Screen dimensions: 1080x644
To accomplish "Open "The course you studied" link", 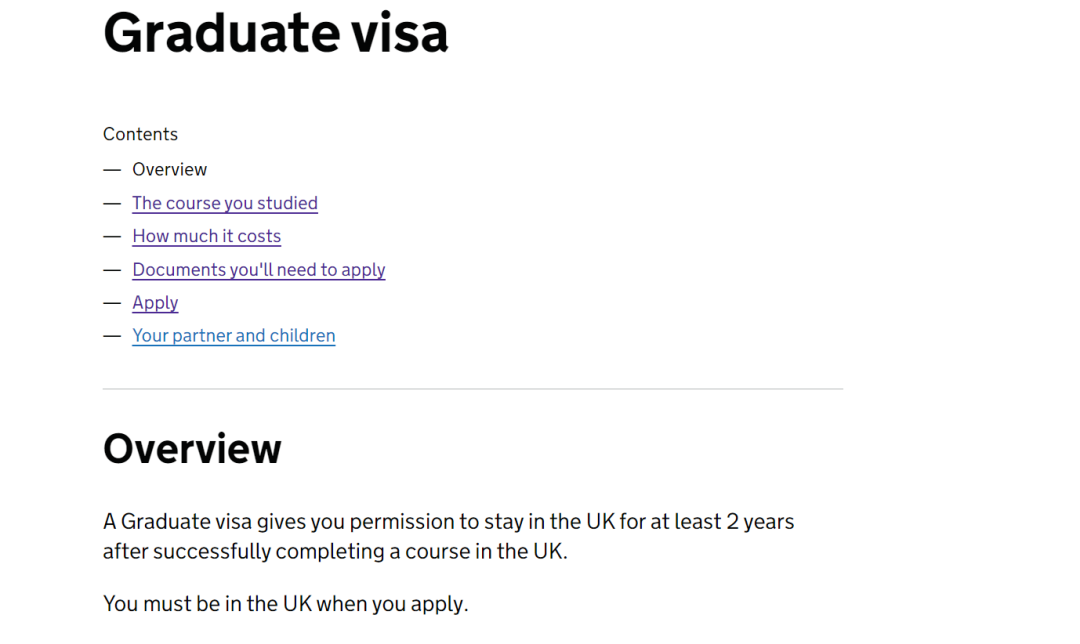I will 224,203.
